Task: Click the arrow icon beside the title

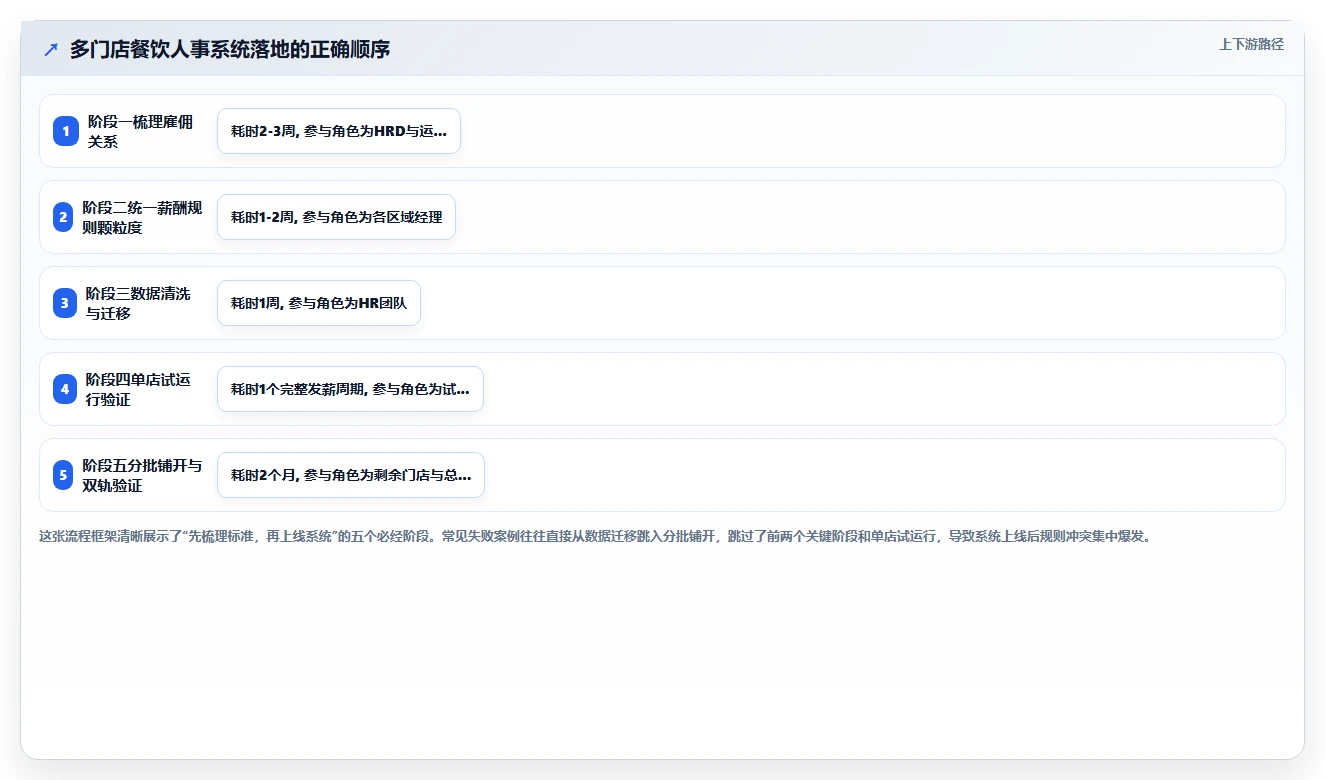Action: pos(51,49)
